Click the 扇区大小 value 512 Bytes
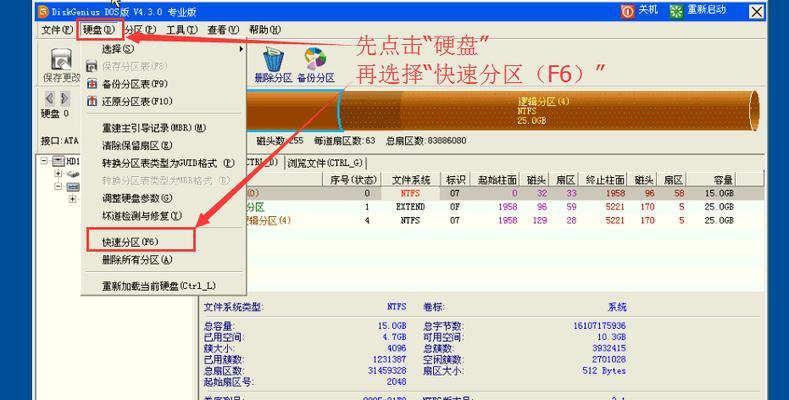This screenshot has width=789, height=400. point(604,371)
